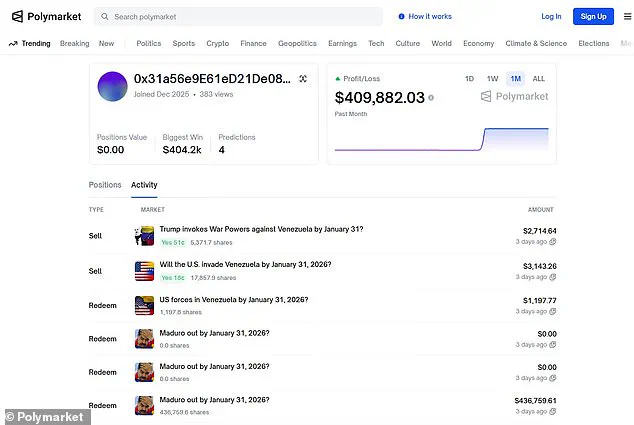Click the Sign Up button
634x425 pixels.
tap(593, 17)
